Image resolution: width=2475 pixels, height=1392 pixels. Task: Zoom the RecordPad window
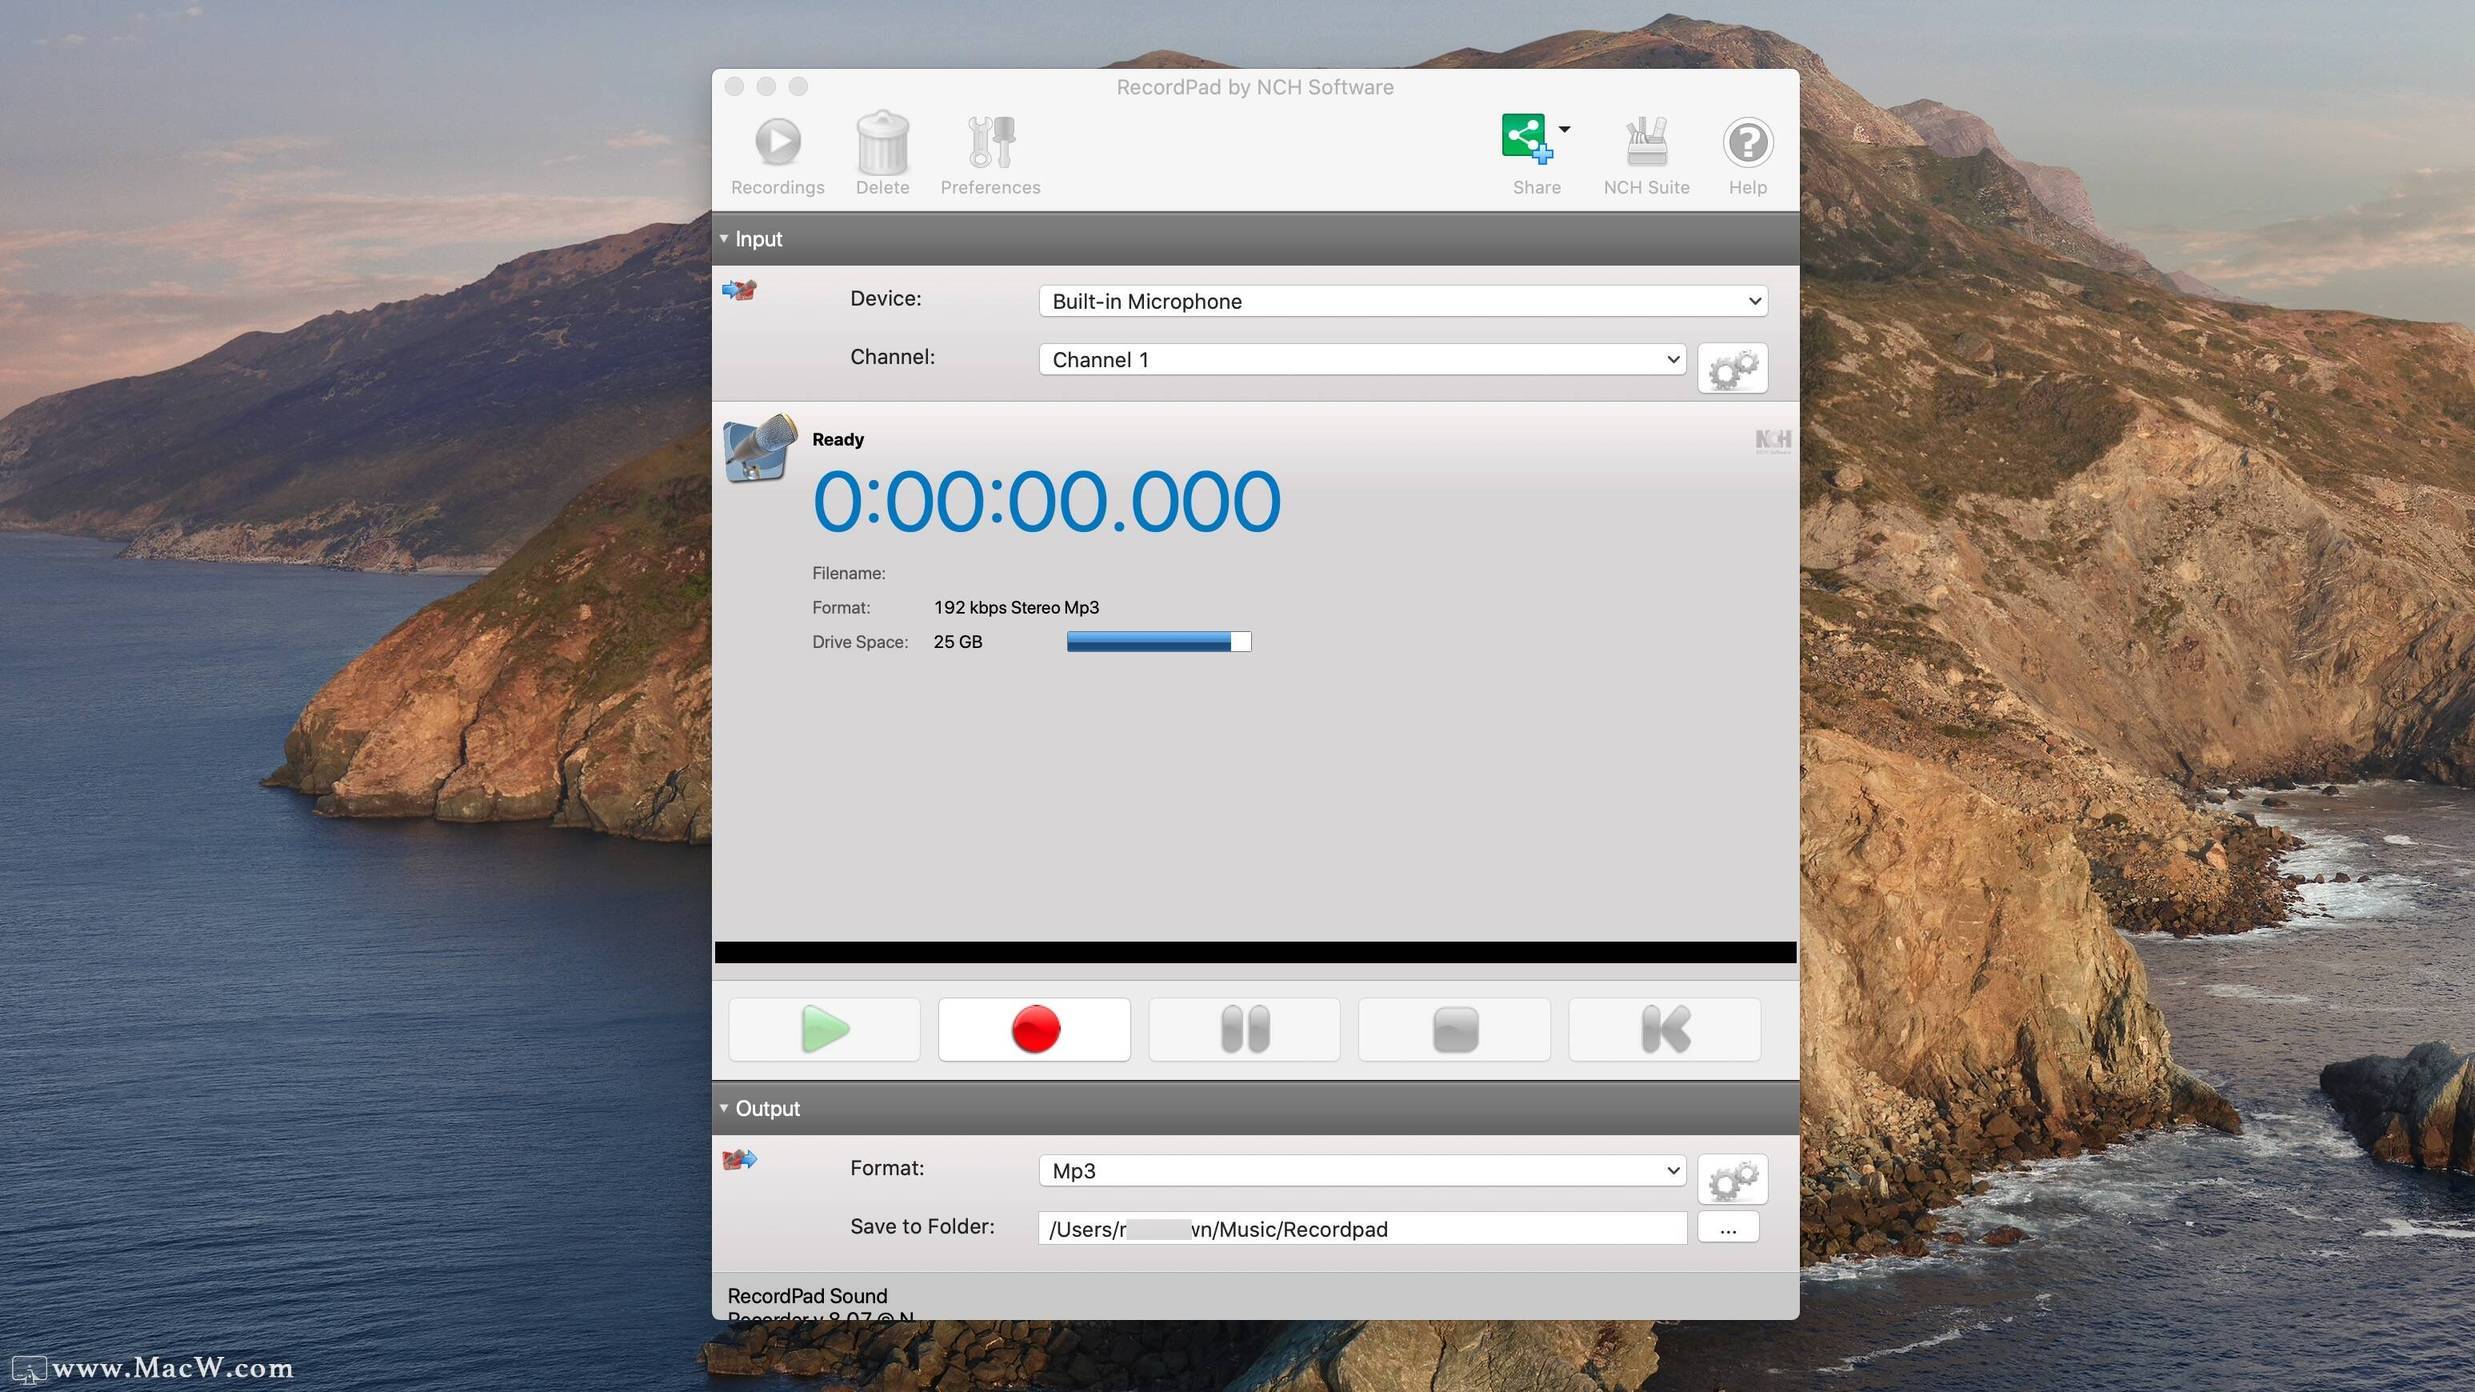click(x=798, y=86)
